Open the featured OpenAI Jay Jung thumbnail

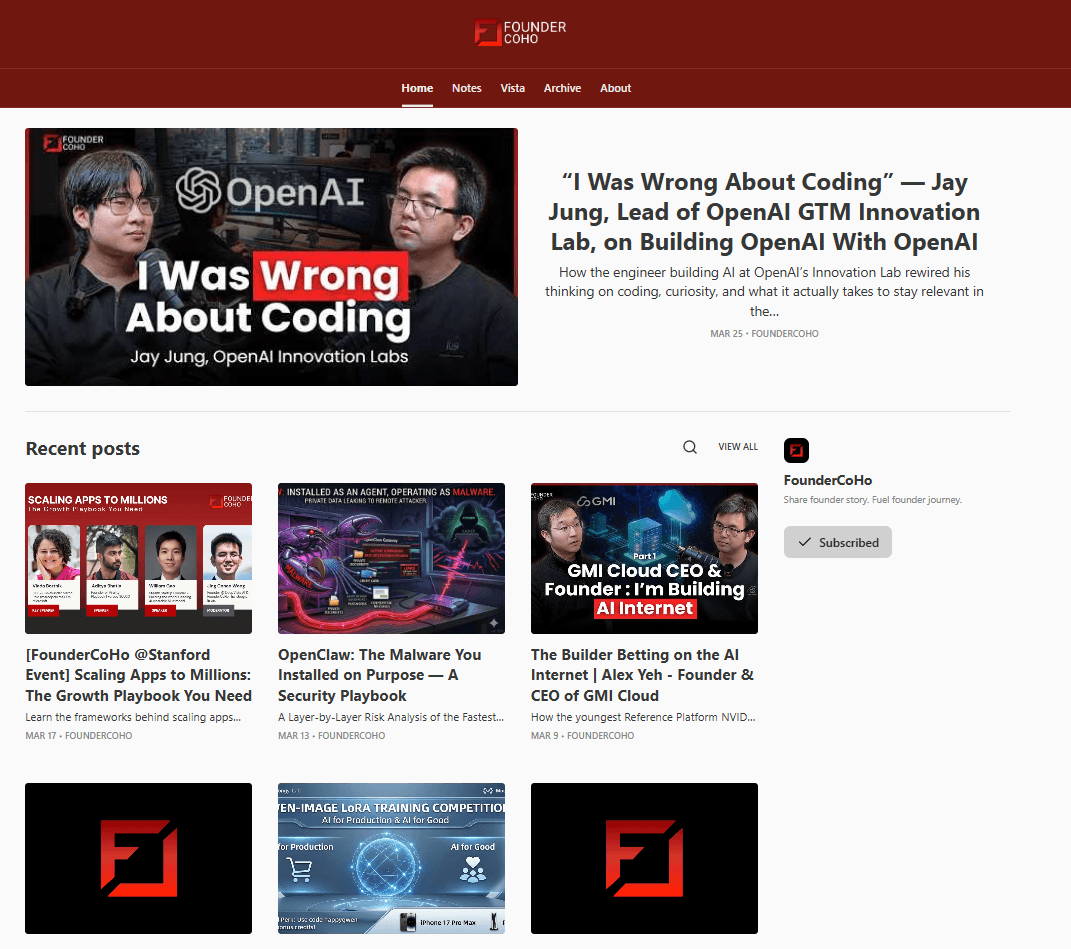(x=271, y=257)
